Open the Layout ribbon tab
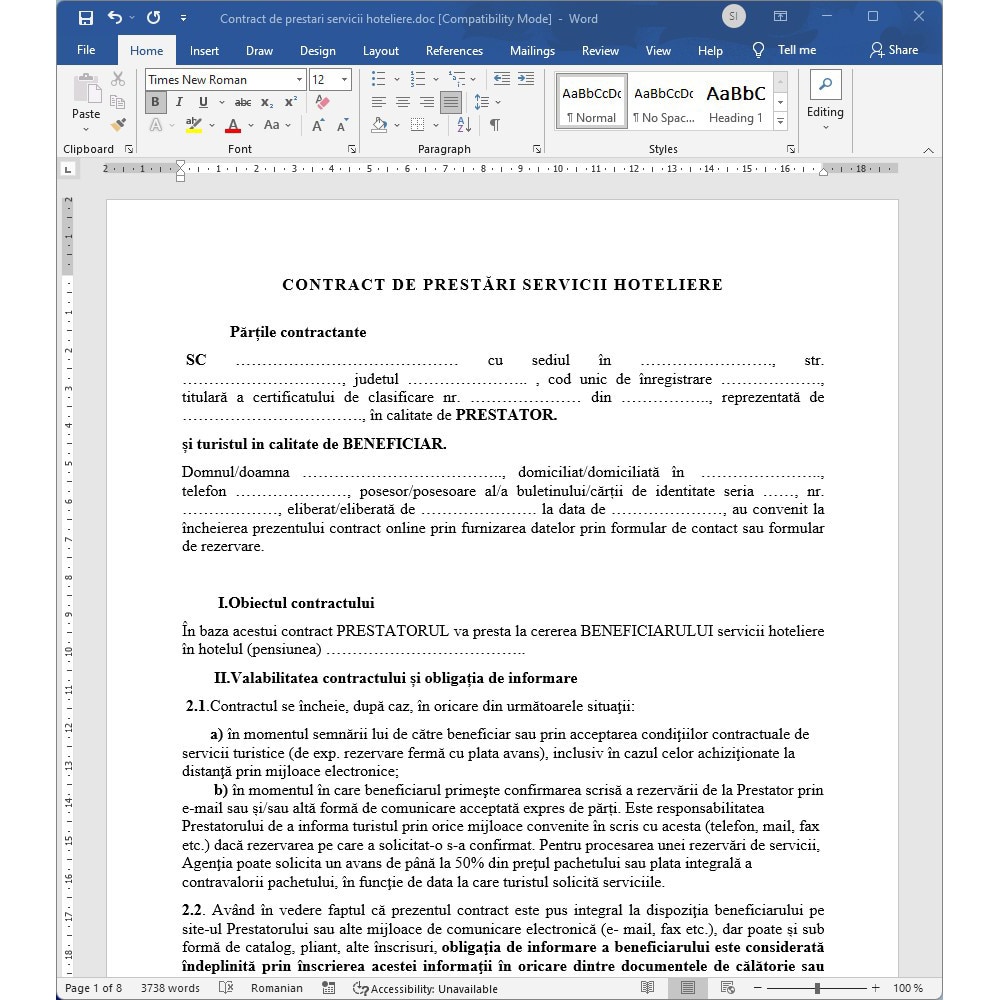Viewport: 1000px width, 1000px height. pos(381,51)
